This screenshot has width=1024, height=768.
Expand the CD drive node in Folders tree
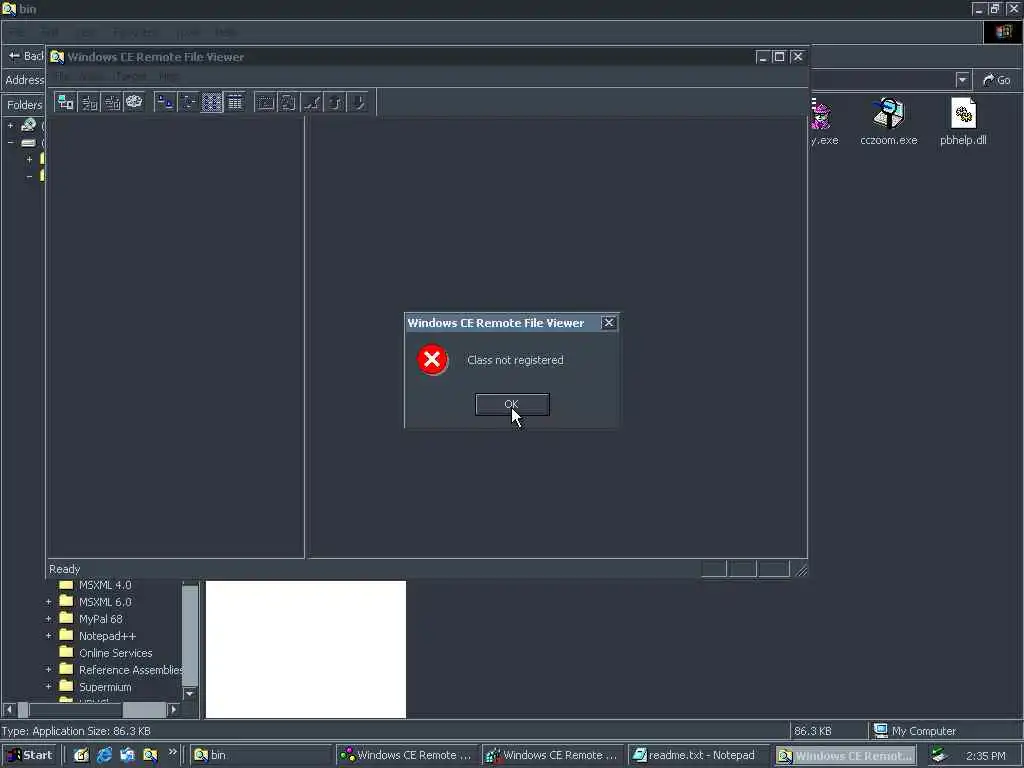tap(10, 125)
